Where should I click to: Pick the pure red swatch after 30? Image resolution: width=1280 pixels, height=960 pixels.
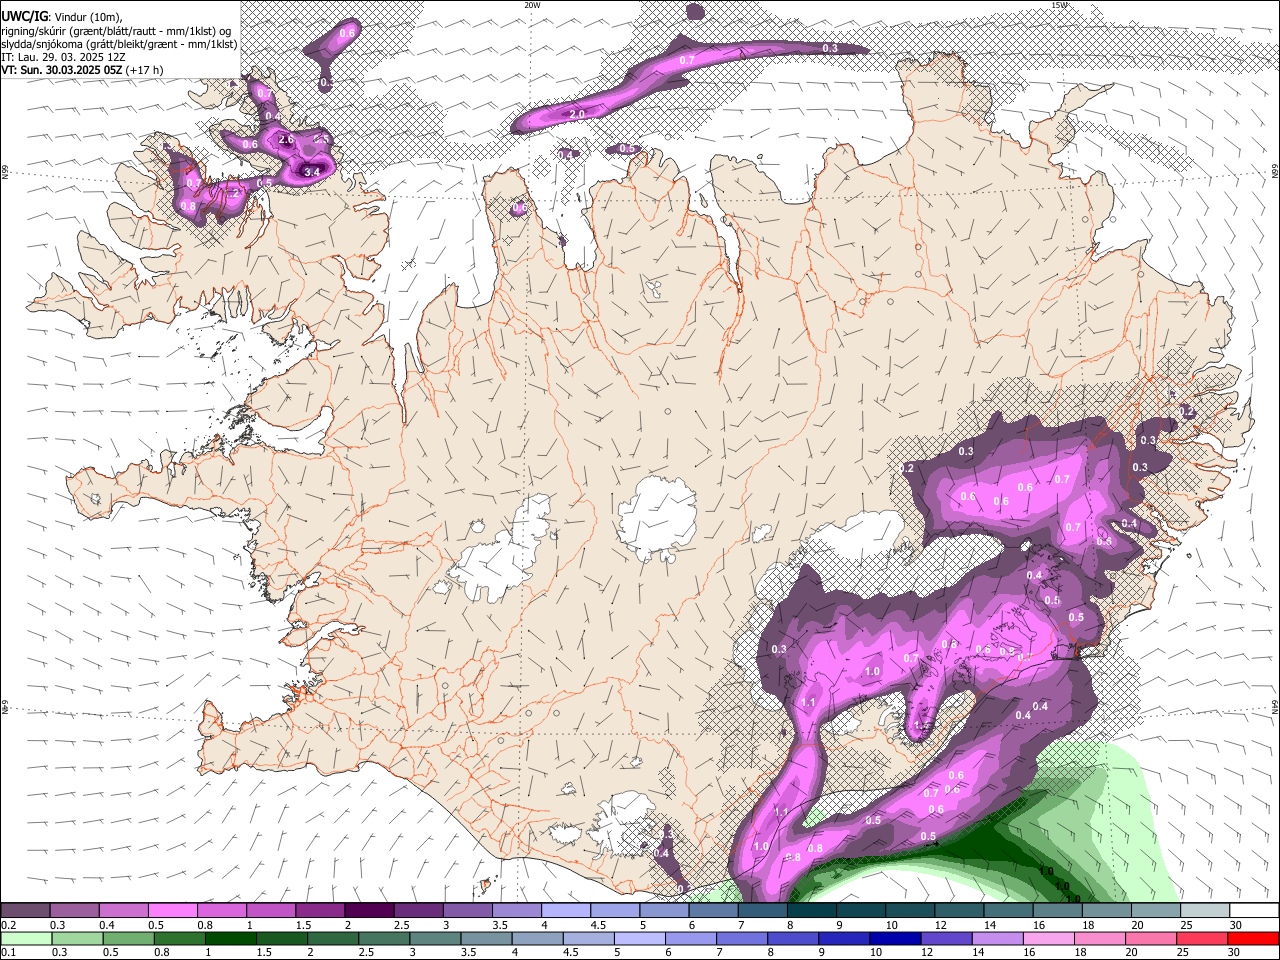[x=1253, y=938]
